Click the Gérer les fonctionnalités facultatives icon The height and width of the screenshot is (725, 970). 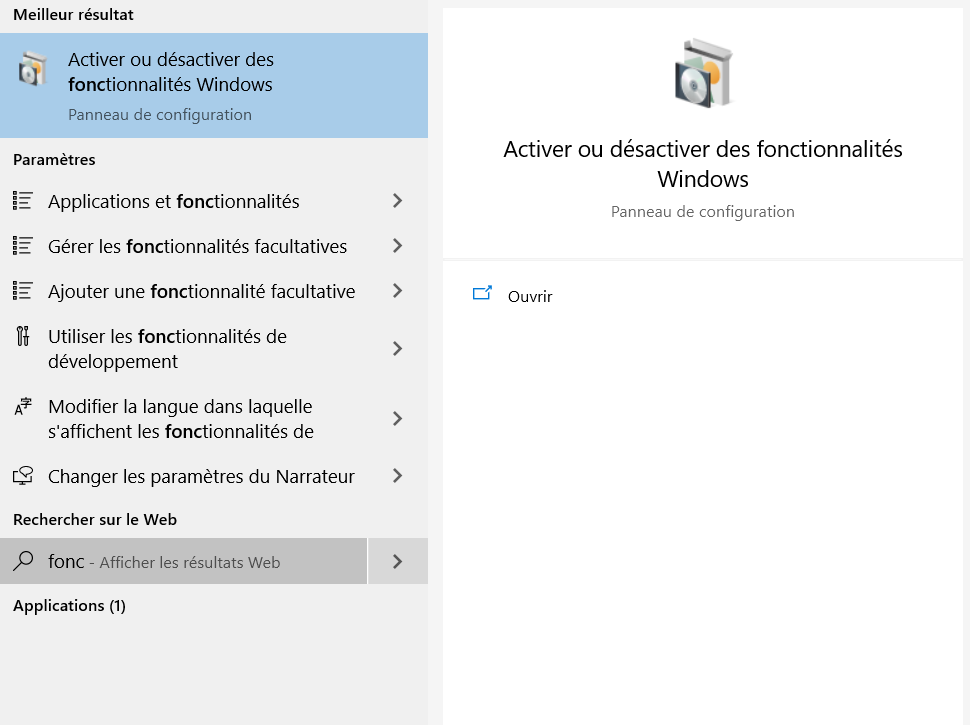point(23,246)
